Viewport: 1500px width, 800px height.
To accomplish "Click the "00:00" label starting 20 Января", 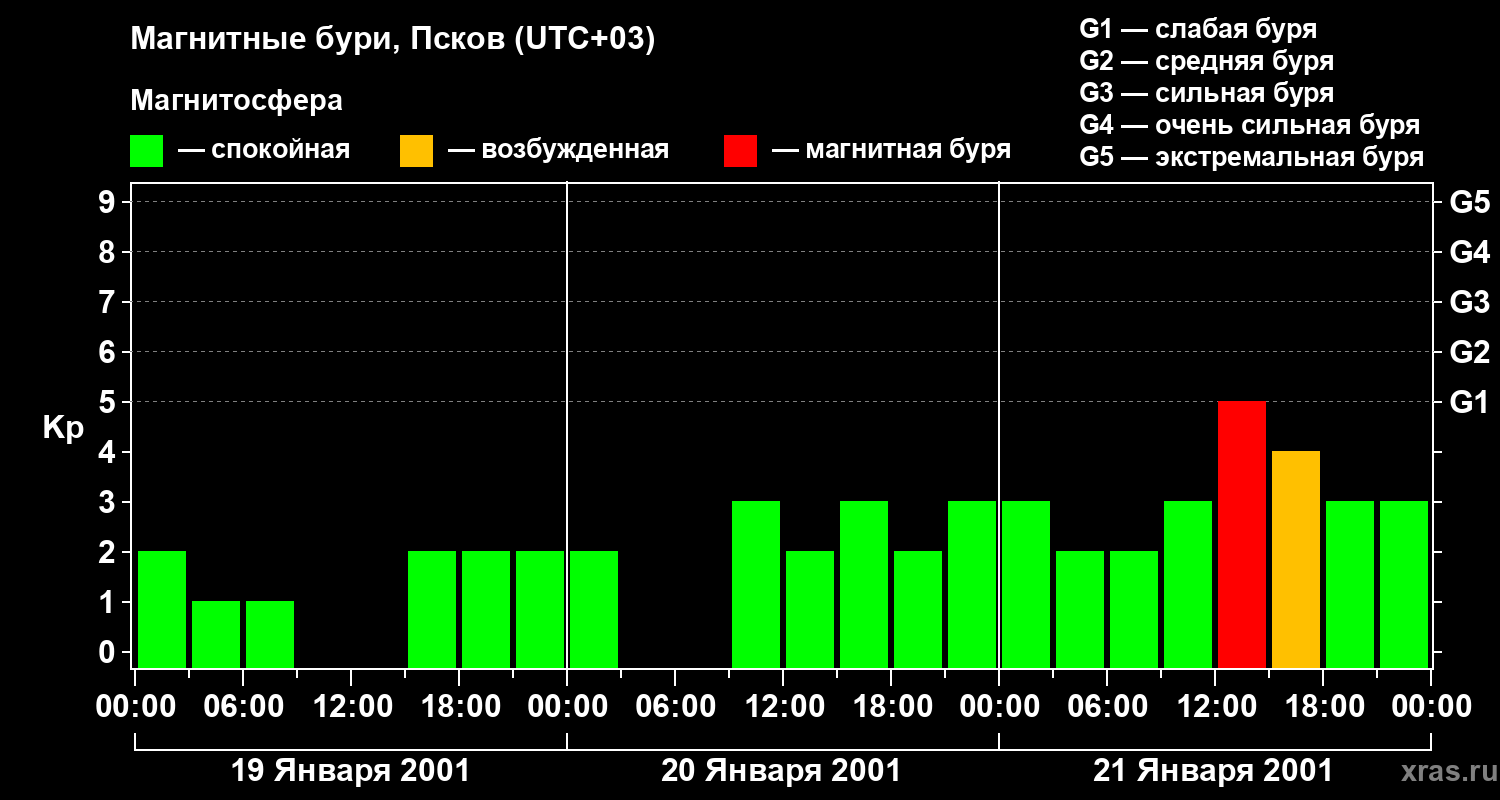I will coord(568,707).
